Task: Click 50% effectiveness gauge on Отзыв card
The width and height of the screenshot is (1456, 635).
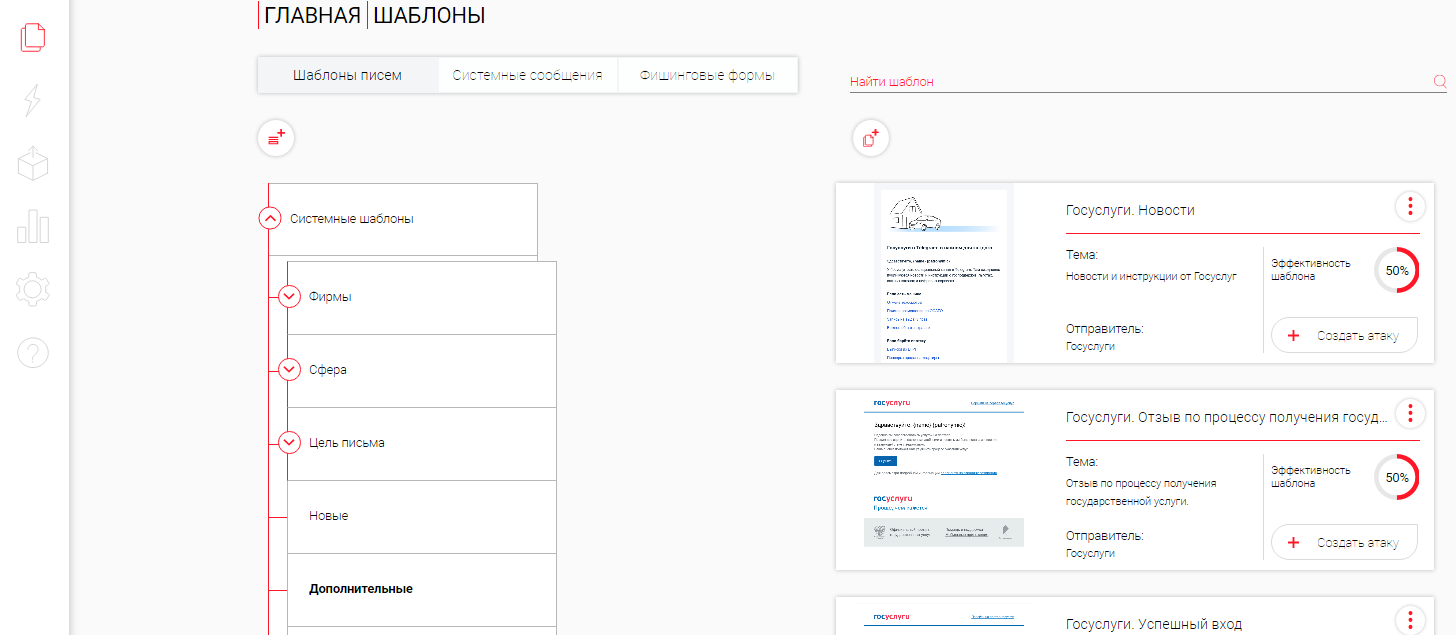Action: 1396,477
